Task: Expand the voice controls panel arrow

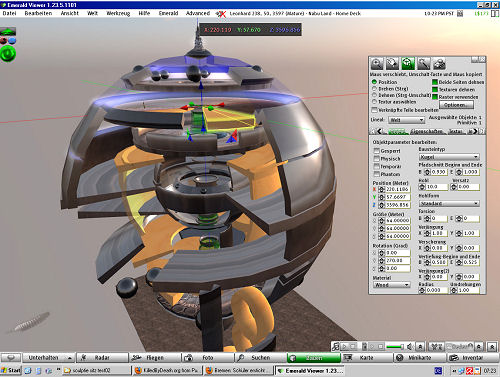Action: [x=479, y=346]
